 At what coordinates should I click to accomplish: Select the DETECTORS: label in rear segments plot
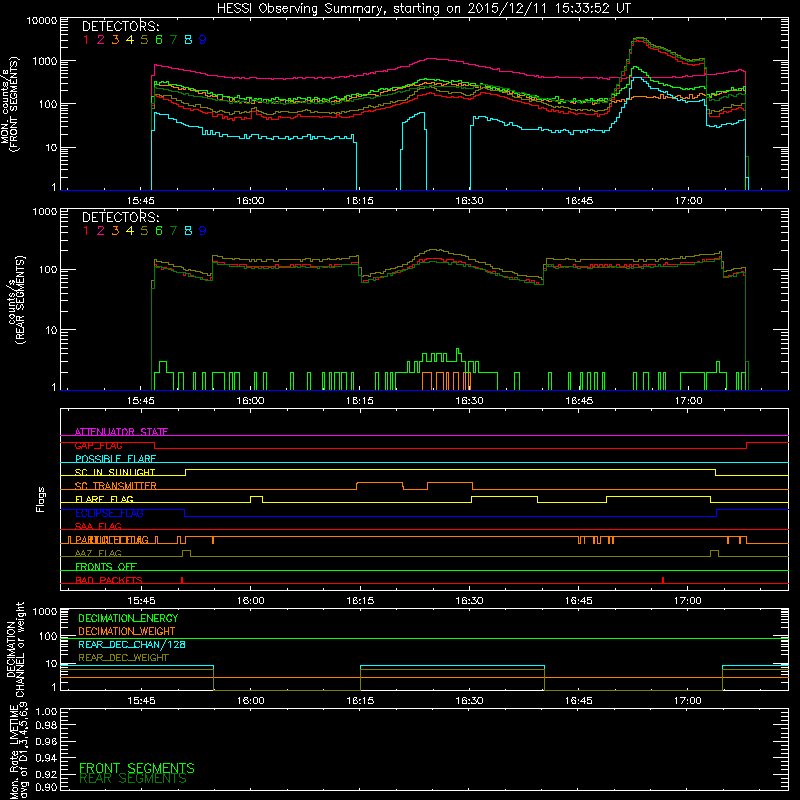121,217
